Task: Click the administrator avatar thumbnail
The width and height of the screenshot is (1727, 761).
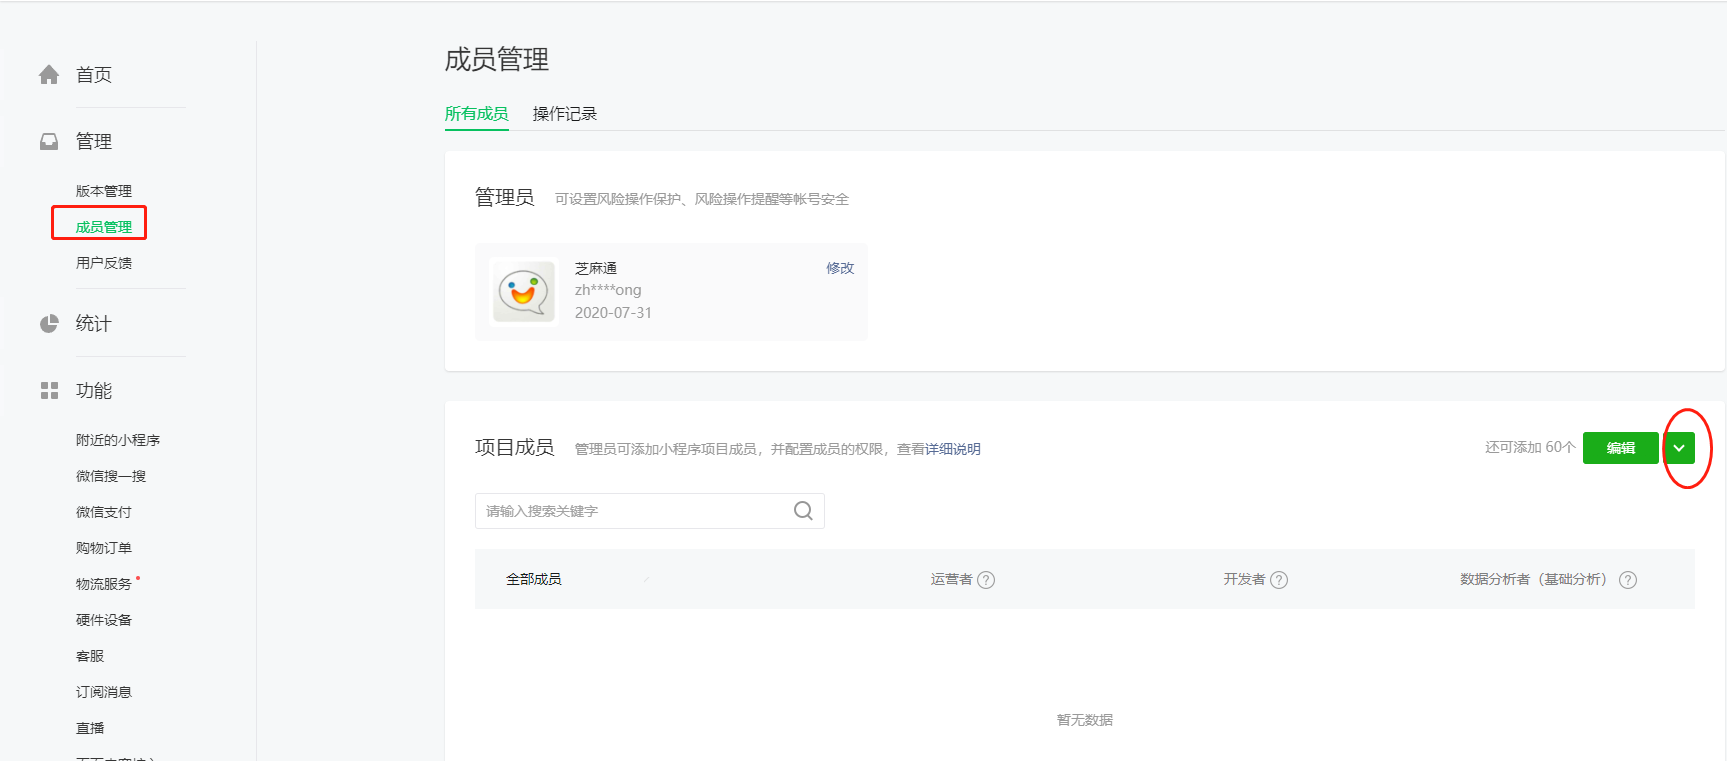Action: point(524,292)
